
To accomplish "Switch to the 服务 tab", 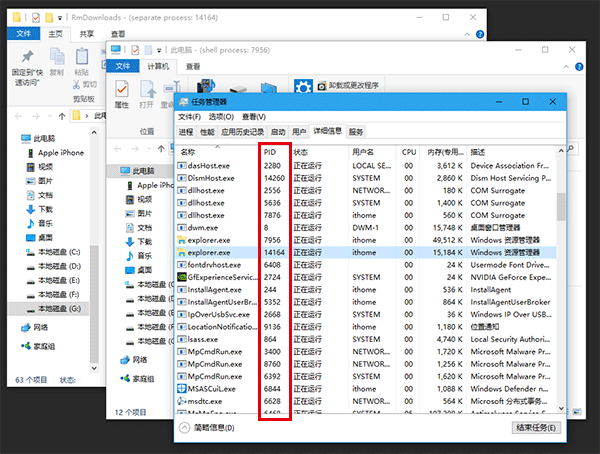I will pos(355,132).
